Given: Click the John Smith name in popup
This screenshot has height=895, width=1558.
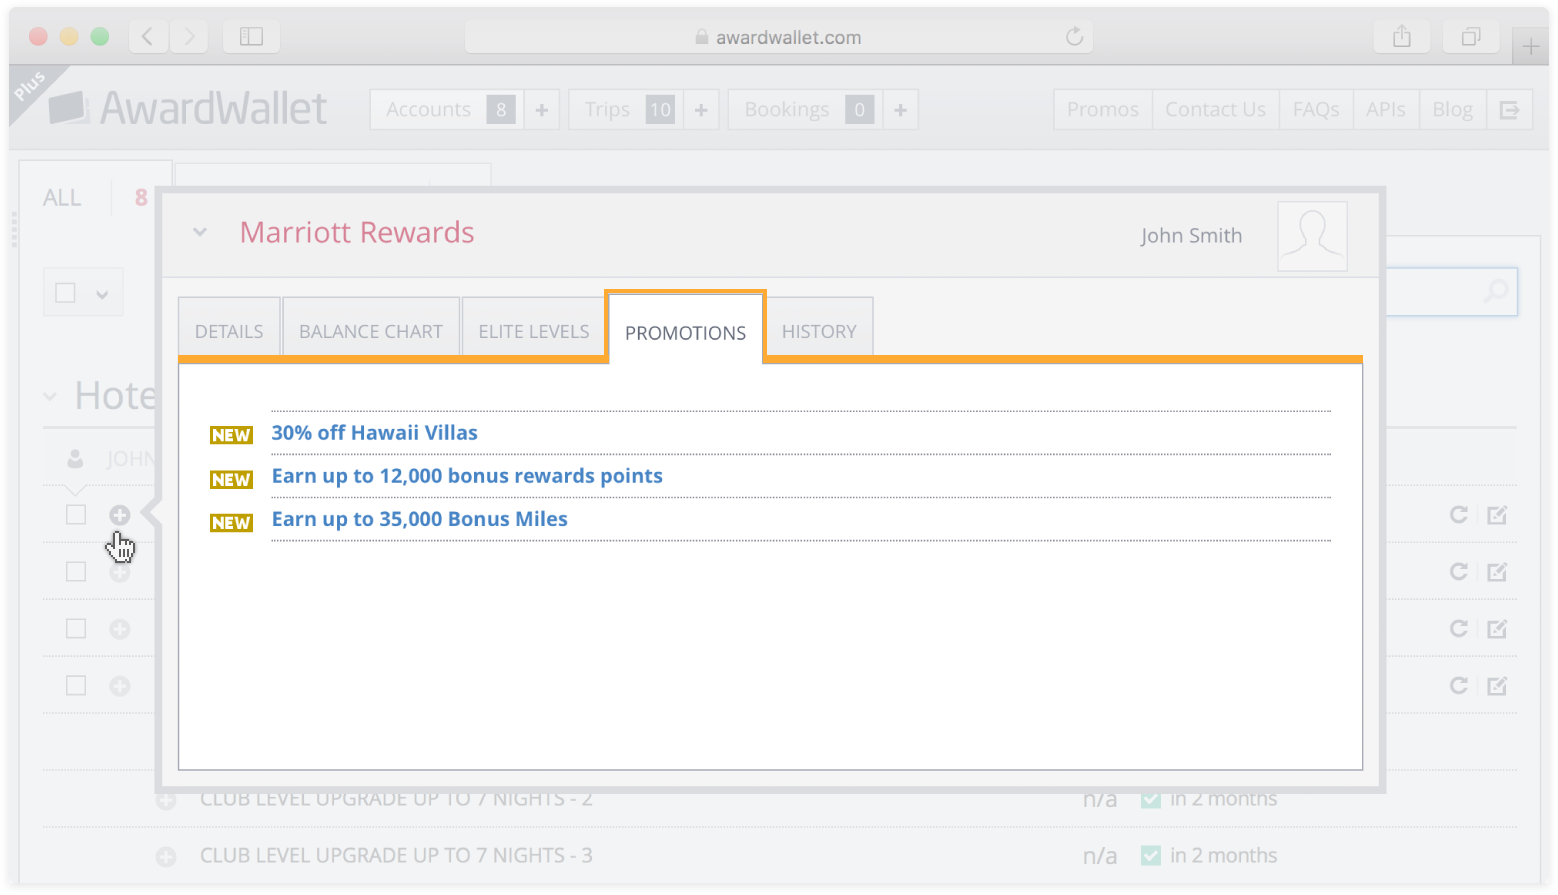Looking at the screenshot, I should tap(1191, 236).
